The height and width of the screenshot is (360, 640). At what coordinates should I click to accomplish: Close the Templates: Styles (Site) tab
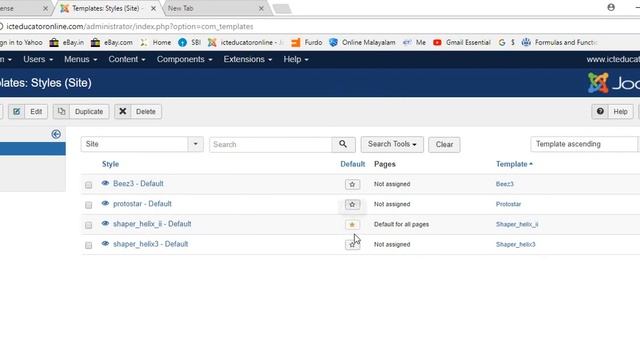pos(153,8)
